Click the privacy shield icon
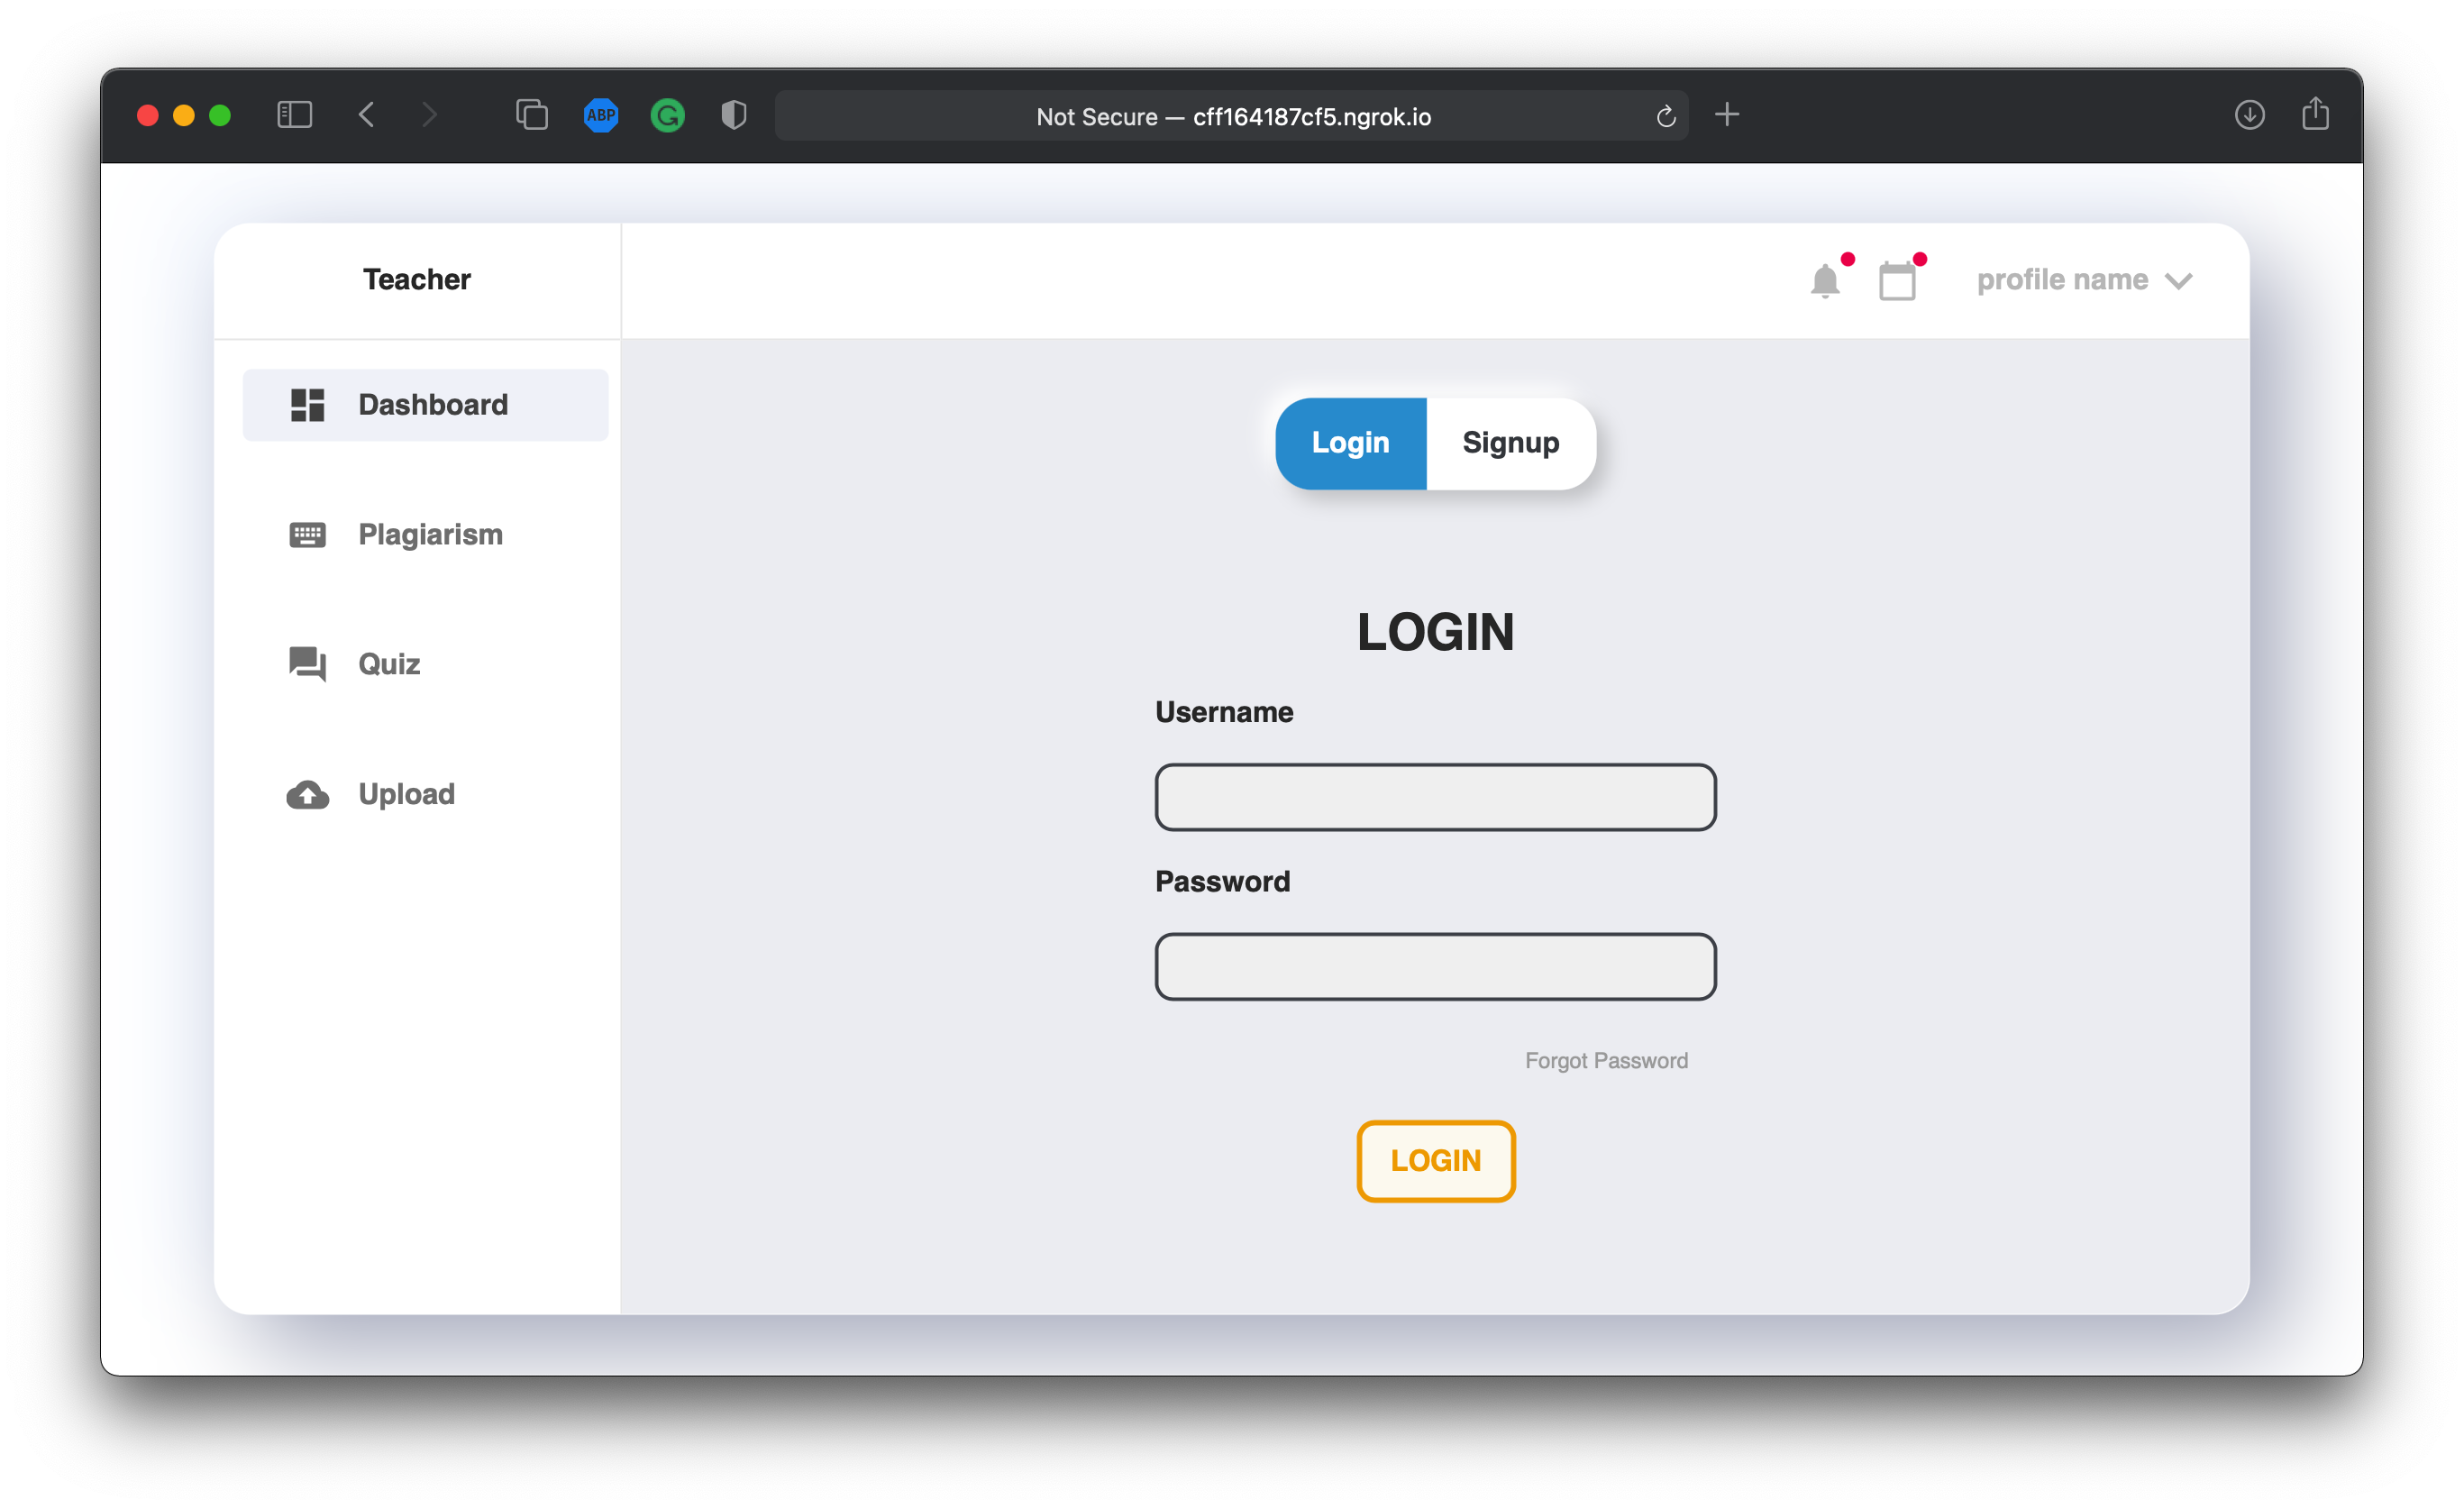Image resolution: width=2464 pixels, height=1509 pixels. click(734, 115)
